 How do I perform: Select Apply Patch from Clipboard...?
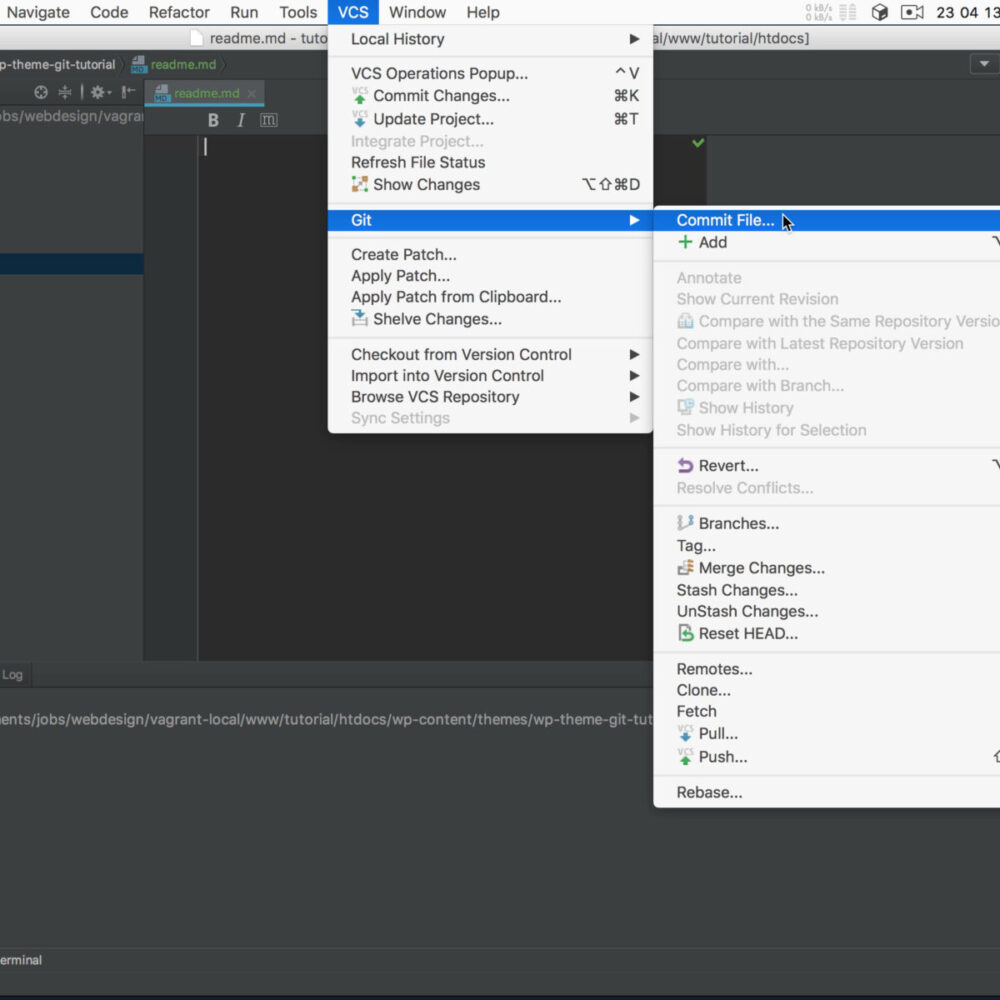point(490,297)
